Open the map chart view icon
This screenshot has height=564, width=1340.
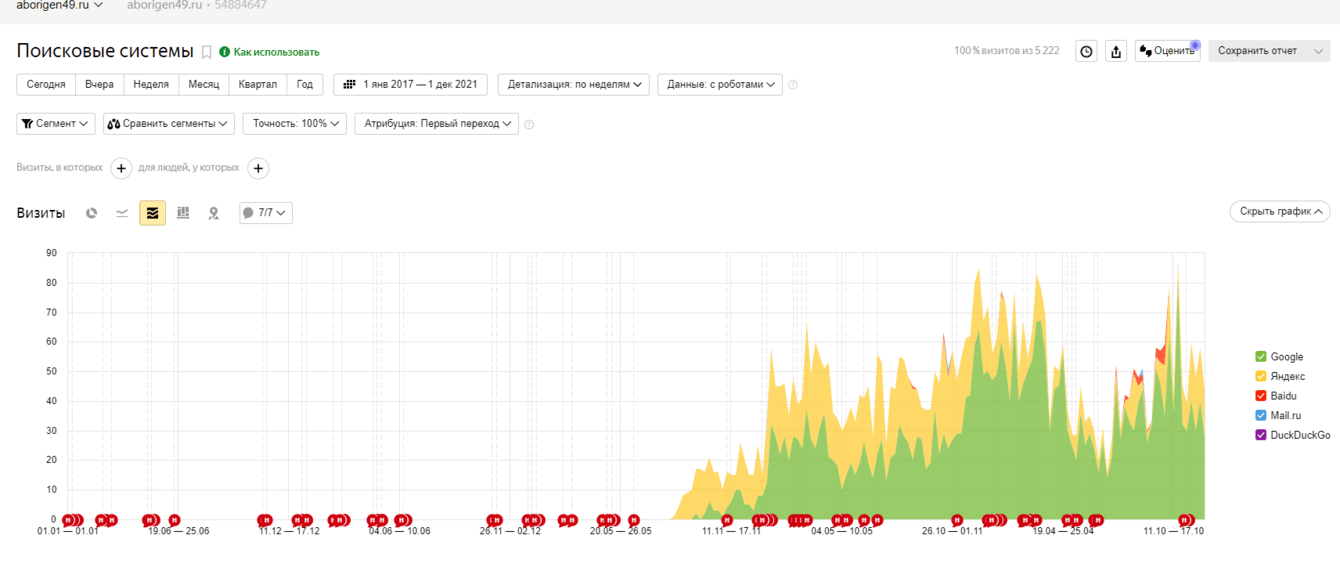click(x=213, y=213)
